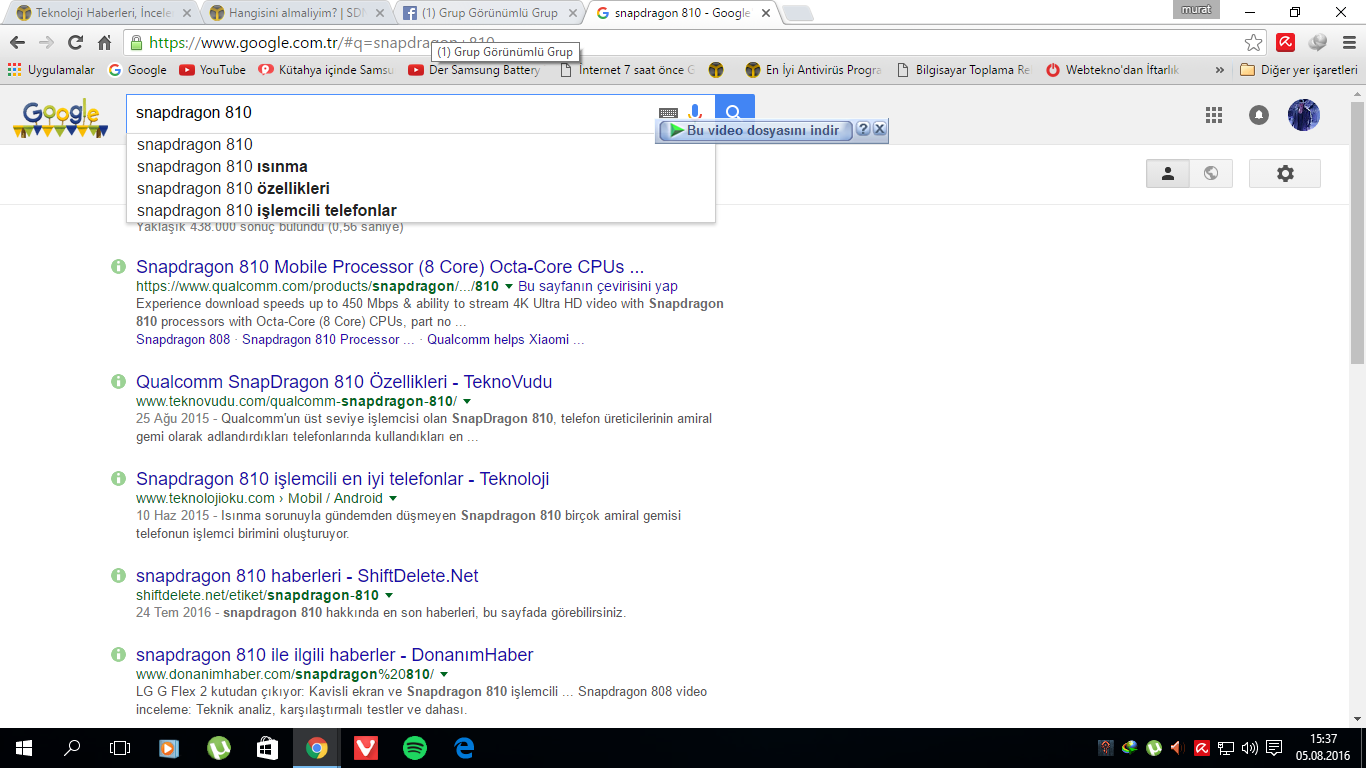
Task: Open the 'Snapdragon 808' sitelink
Action: point(183,340)
